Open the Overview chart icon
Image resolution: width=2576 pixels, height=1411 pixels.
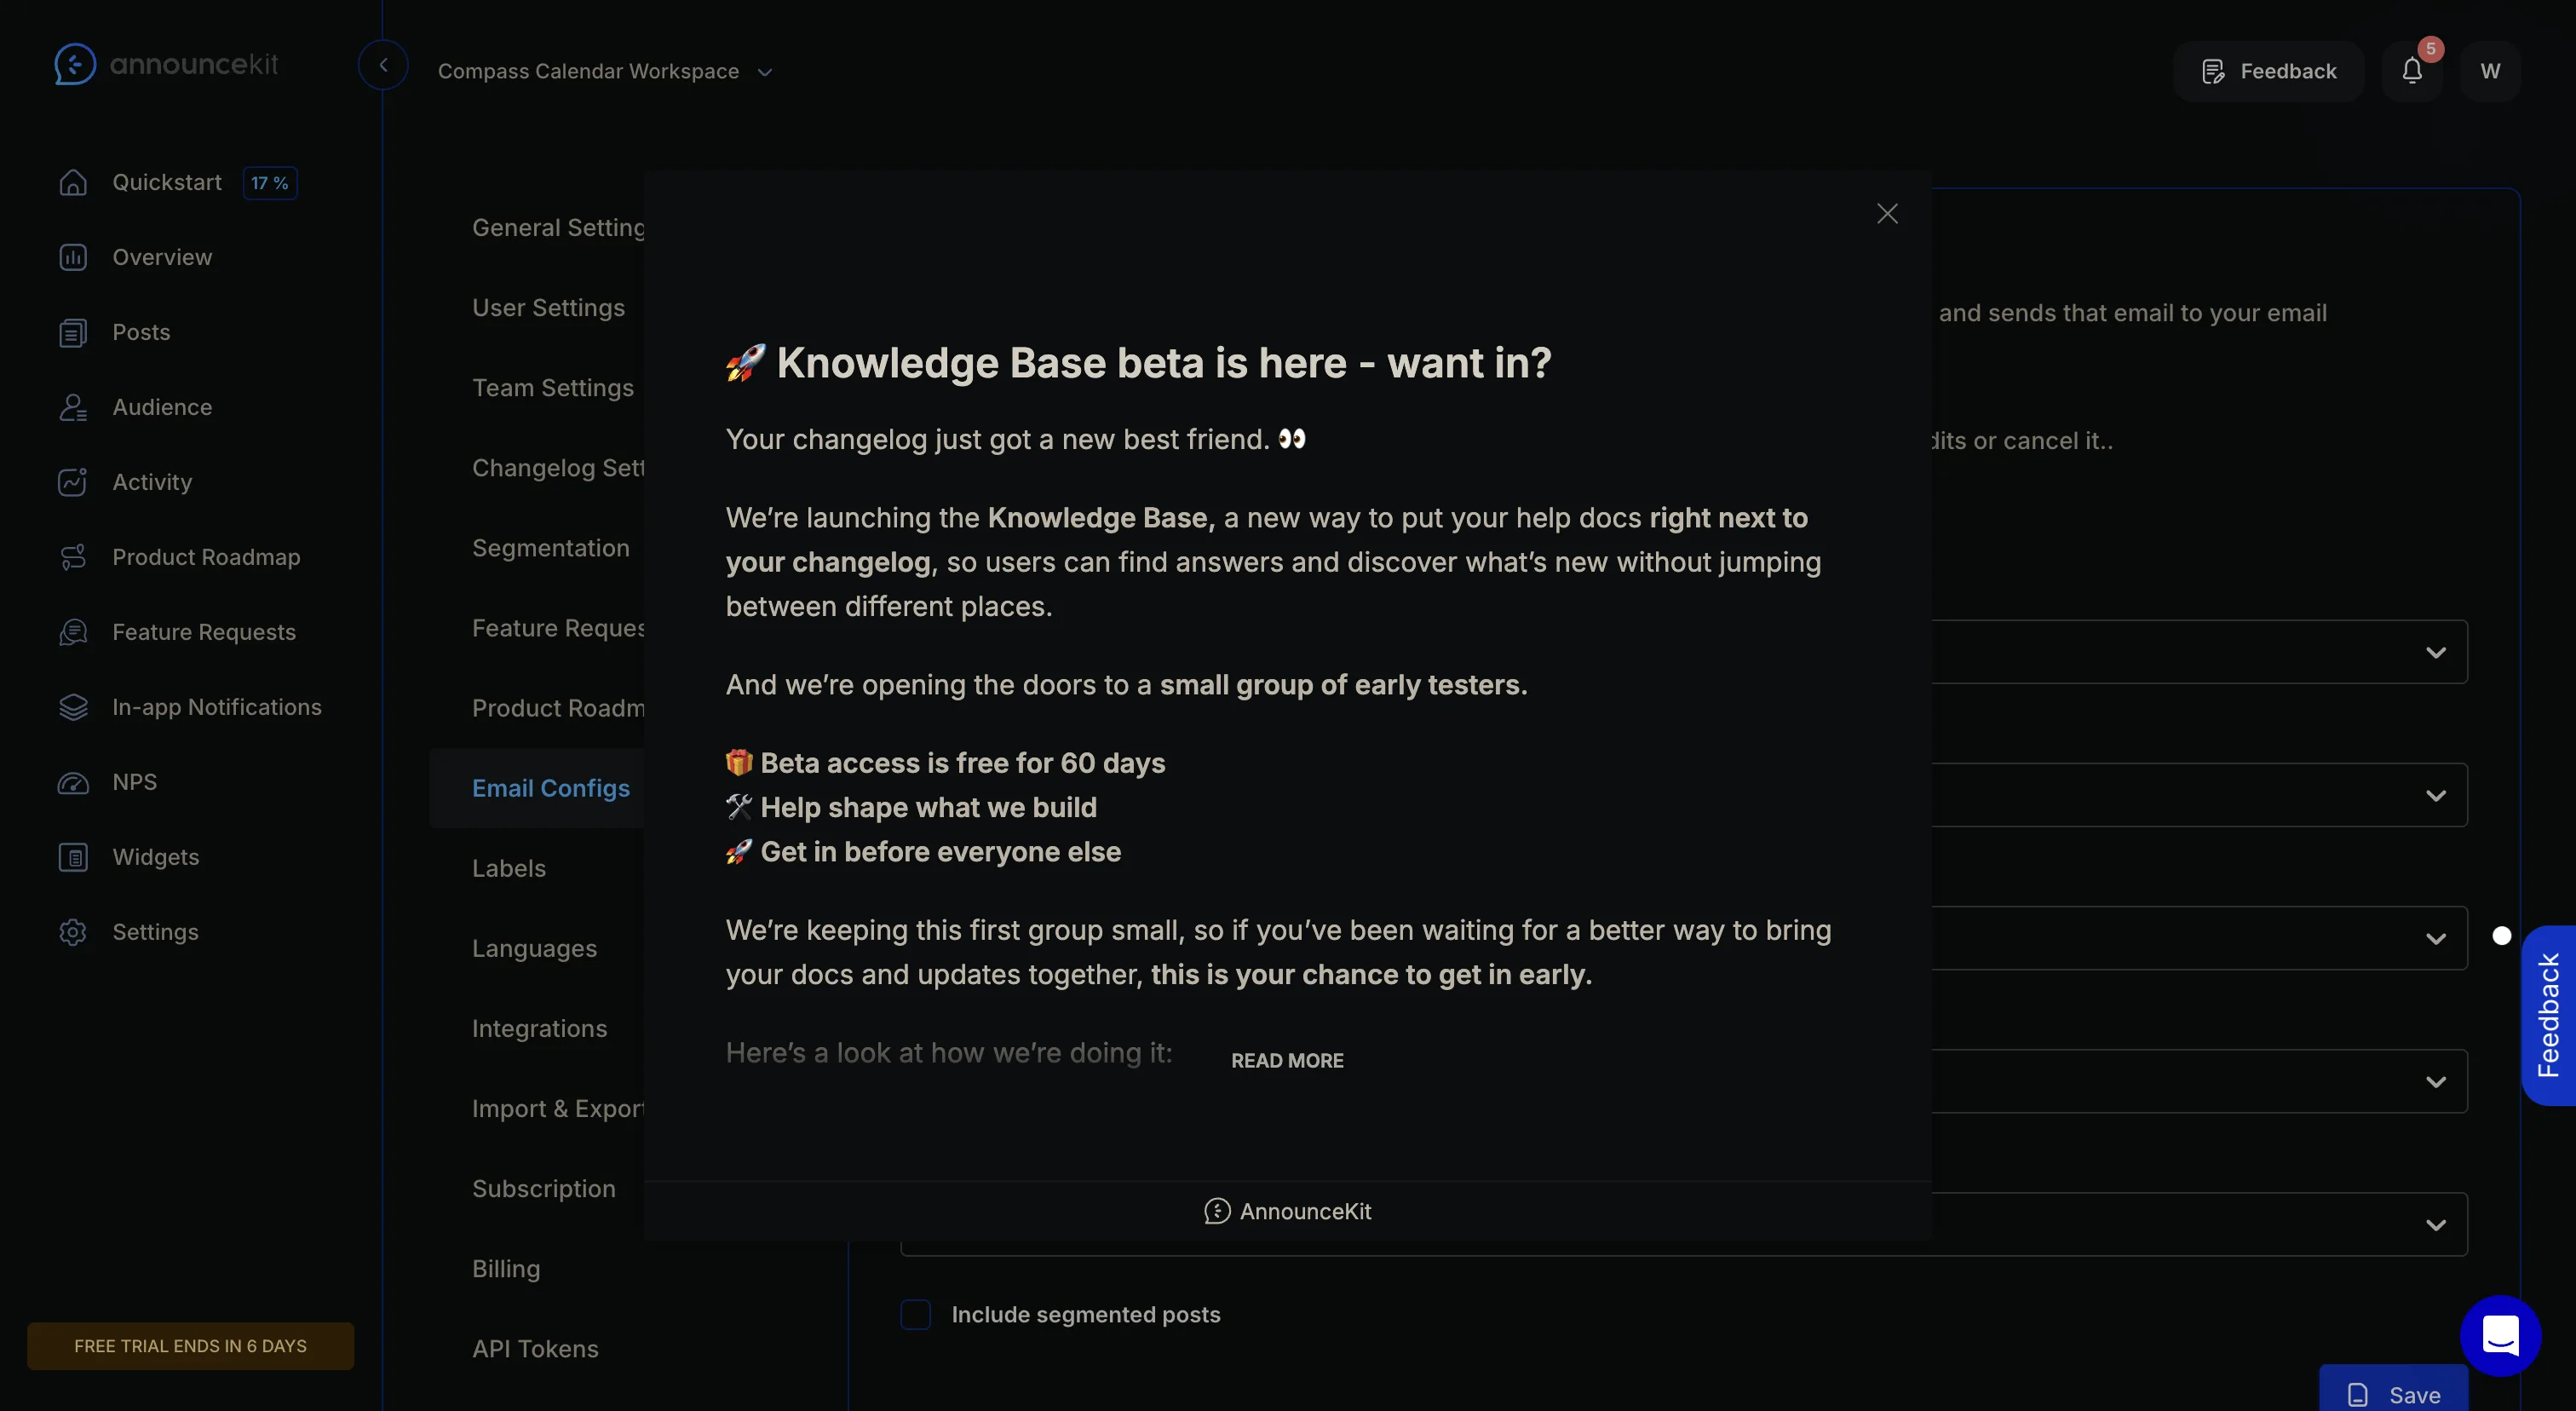coord(73,257)
